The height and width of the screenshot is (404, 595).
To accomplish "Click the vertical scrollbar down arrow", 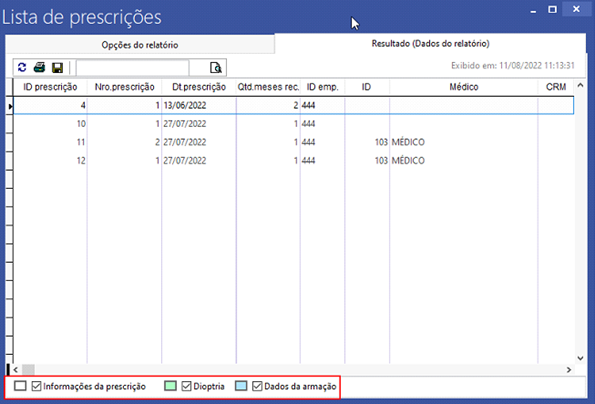I will [580, 358].
